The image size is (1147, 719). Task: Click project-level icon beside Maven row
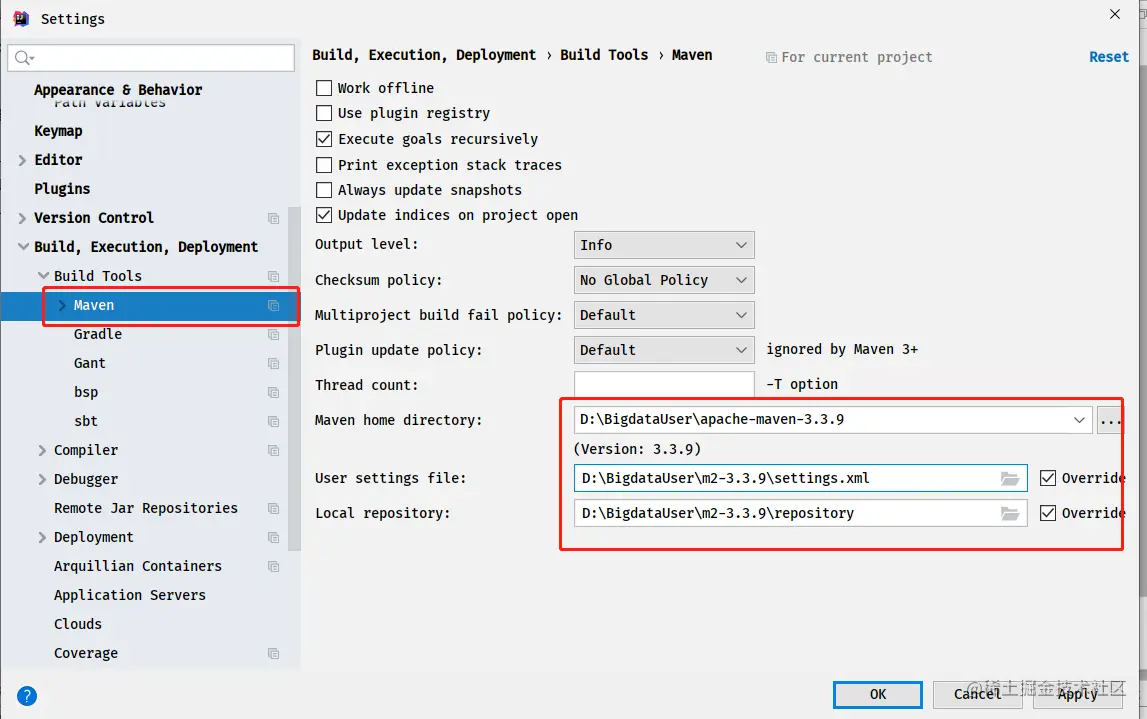[274, 306]
